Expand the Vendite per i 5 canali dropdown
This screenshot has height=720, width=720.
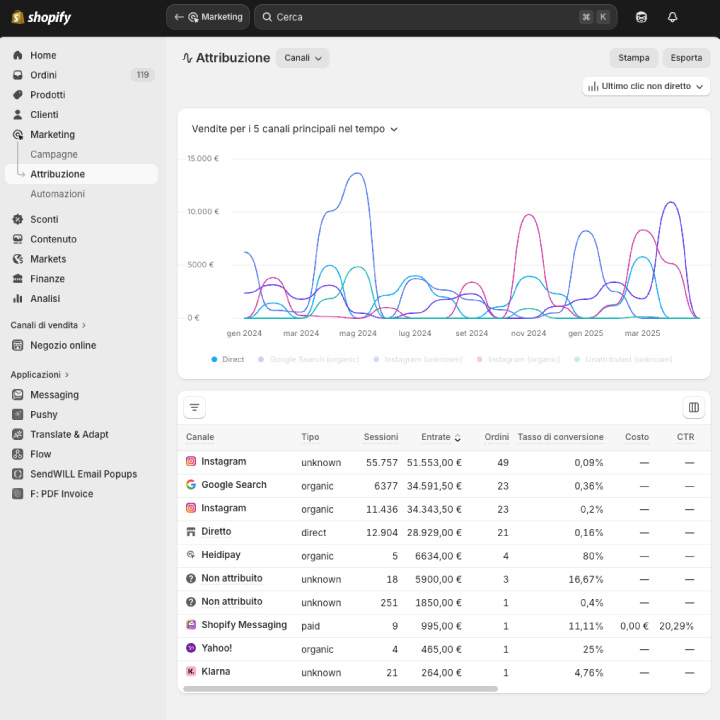coord(295,129)
